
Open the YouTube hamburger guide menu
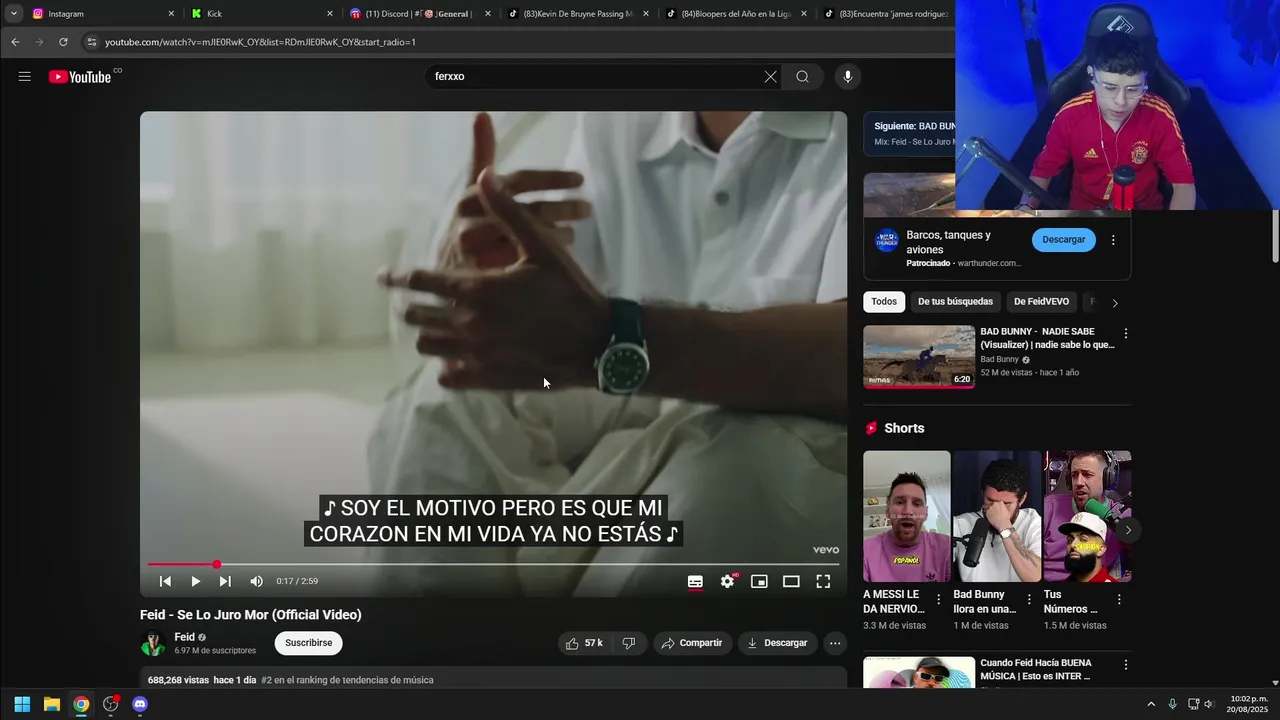pos(25,76)
